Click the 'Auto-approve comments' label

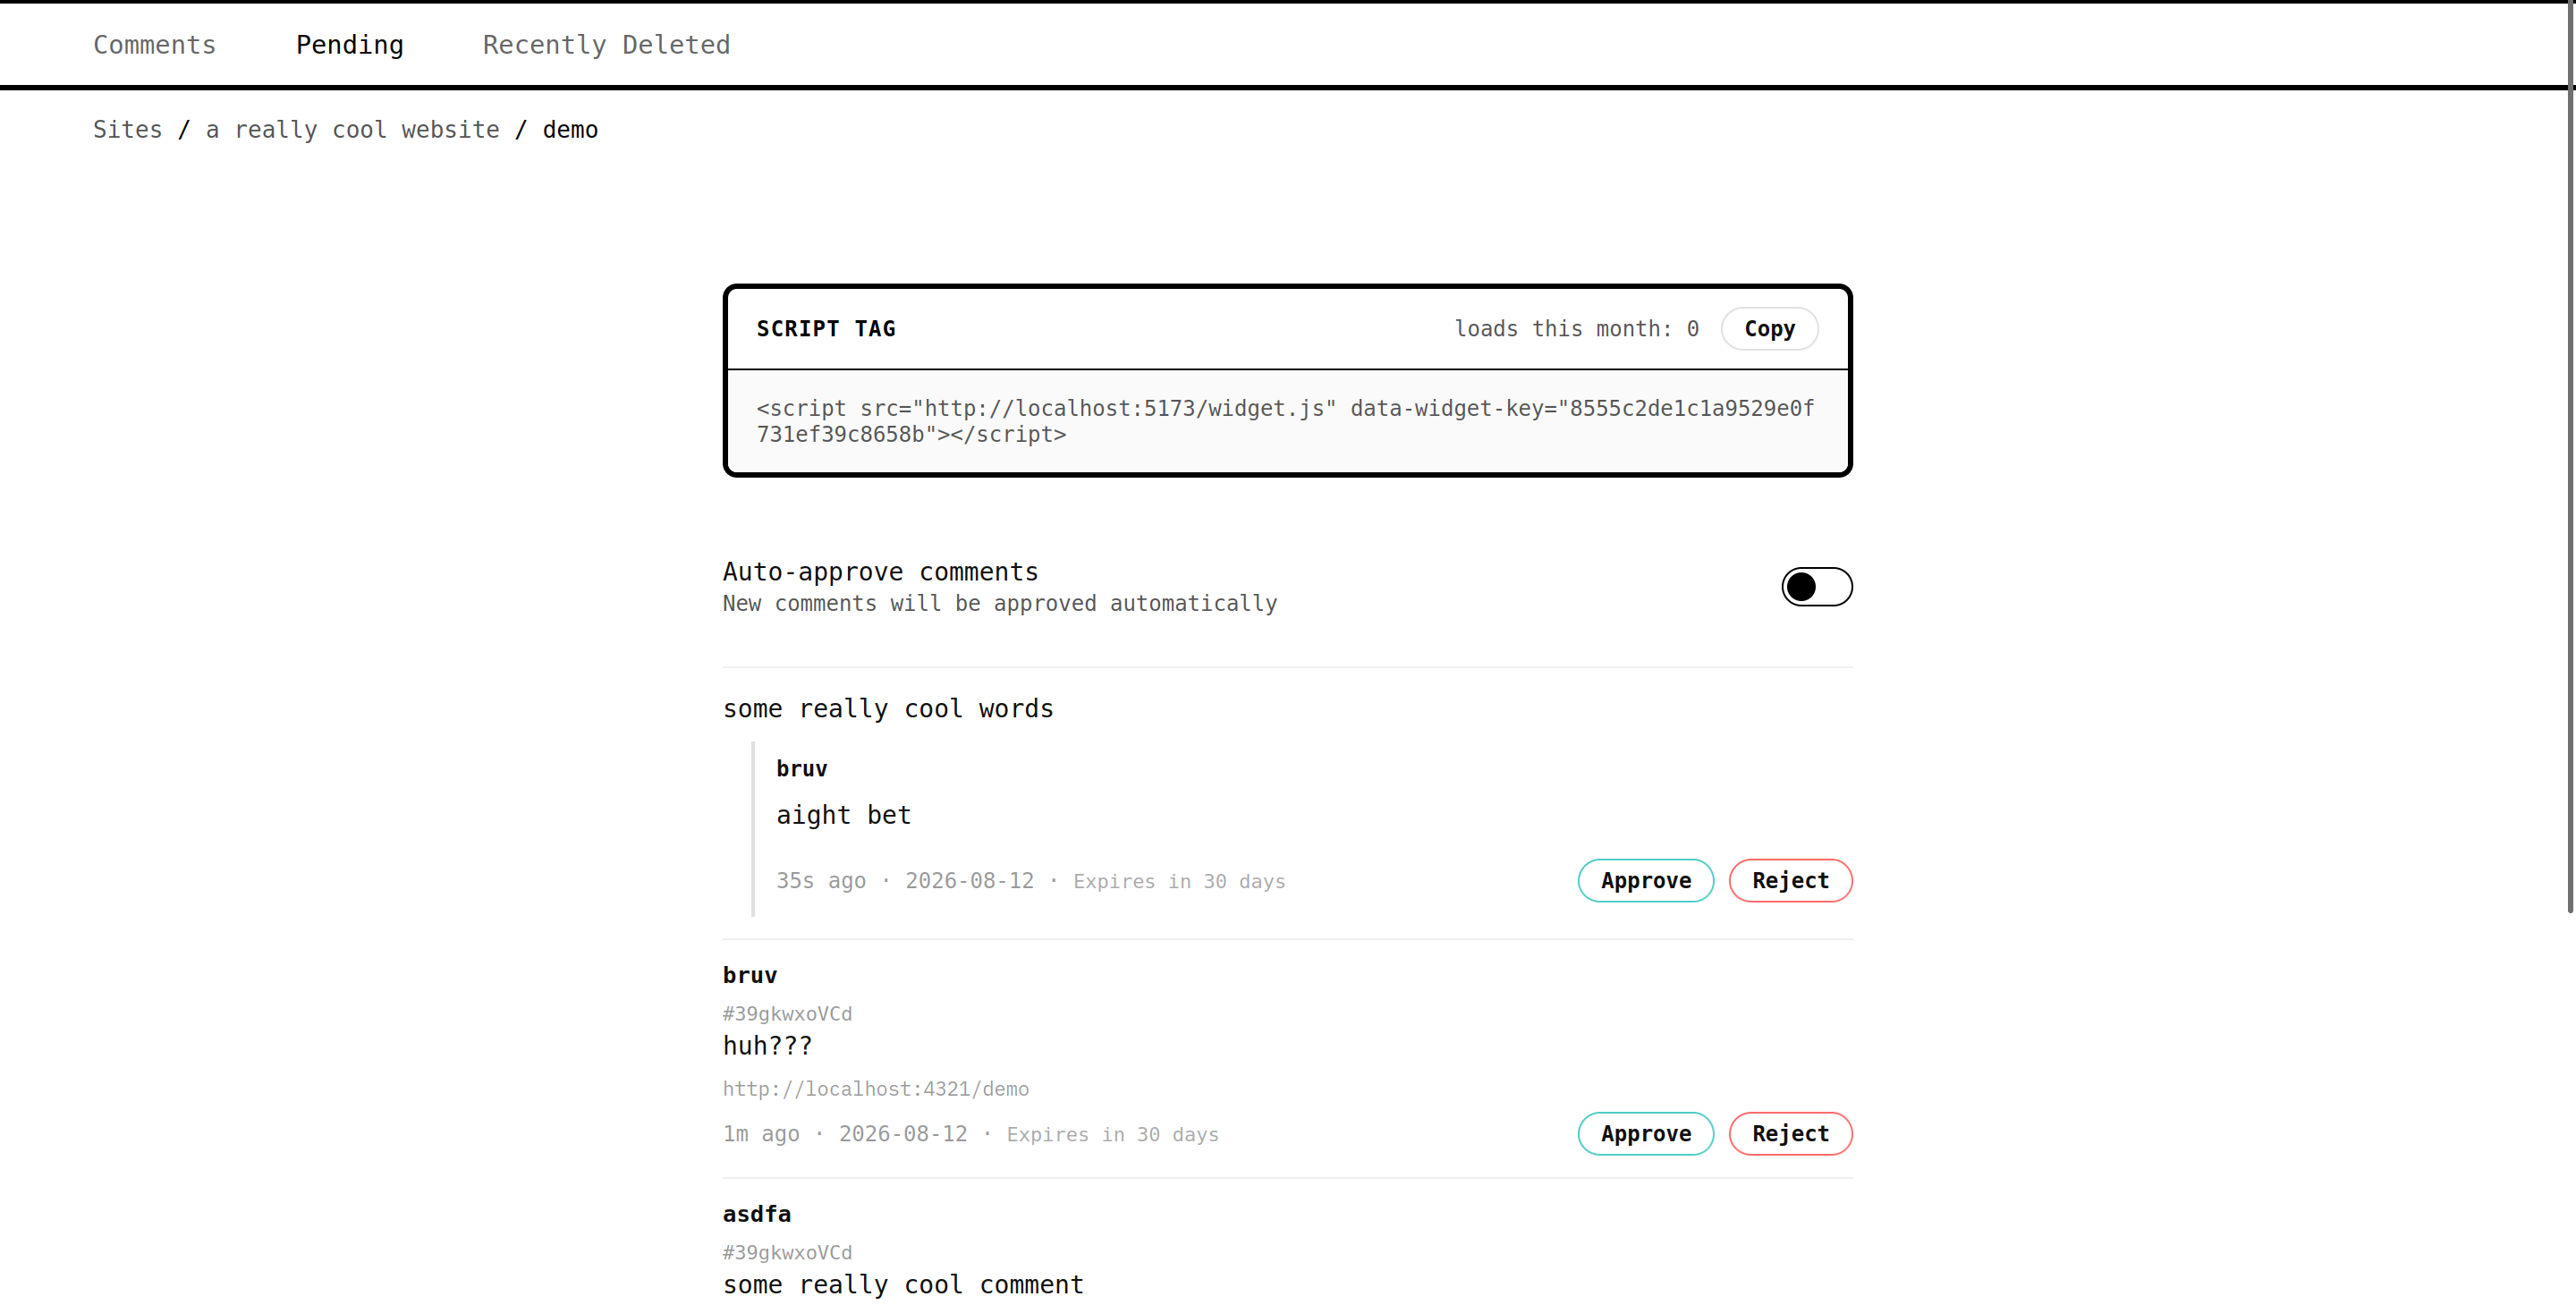[880, 572]
